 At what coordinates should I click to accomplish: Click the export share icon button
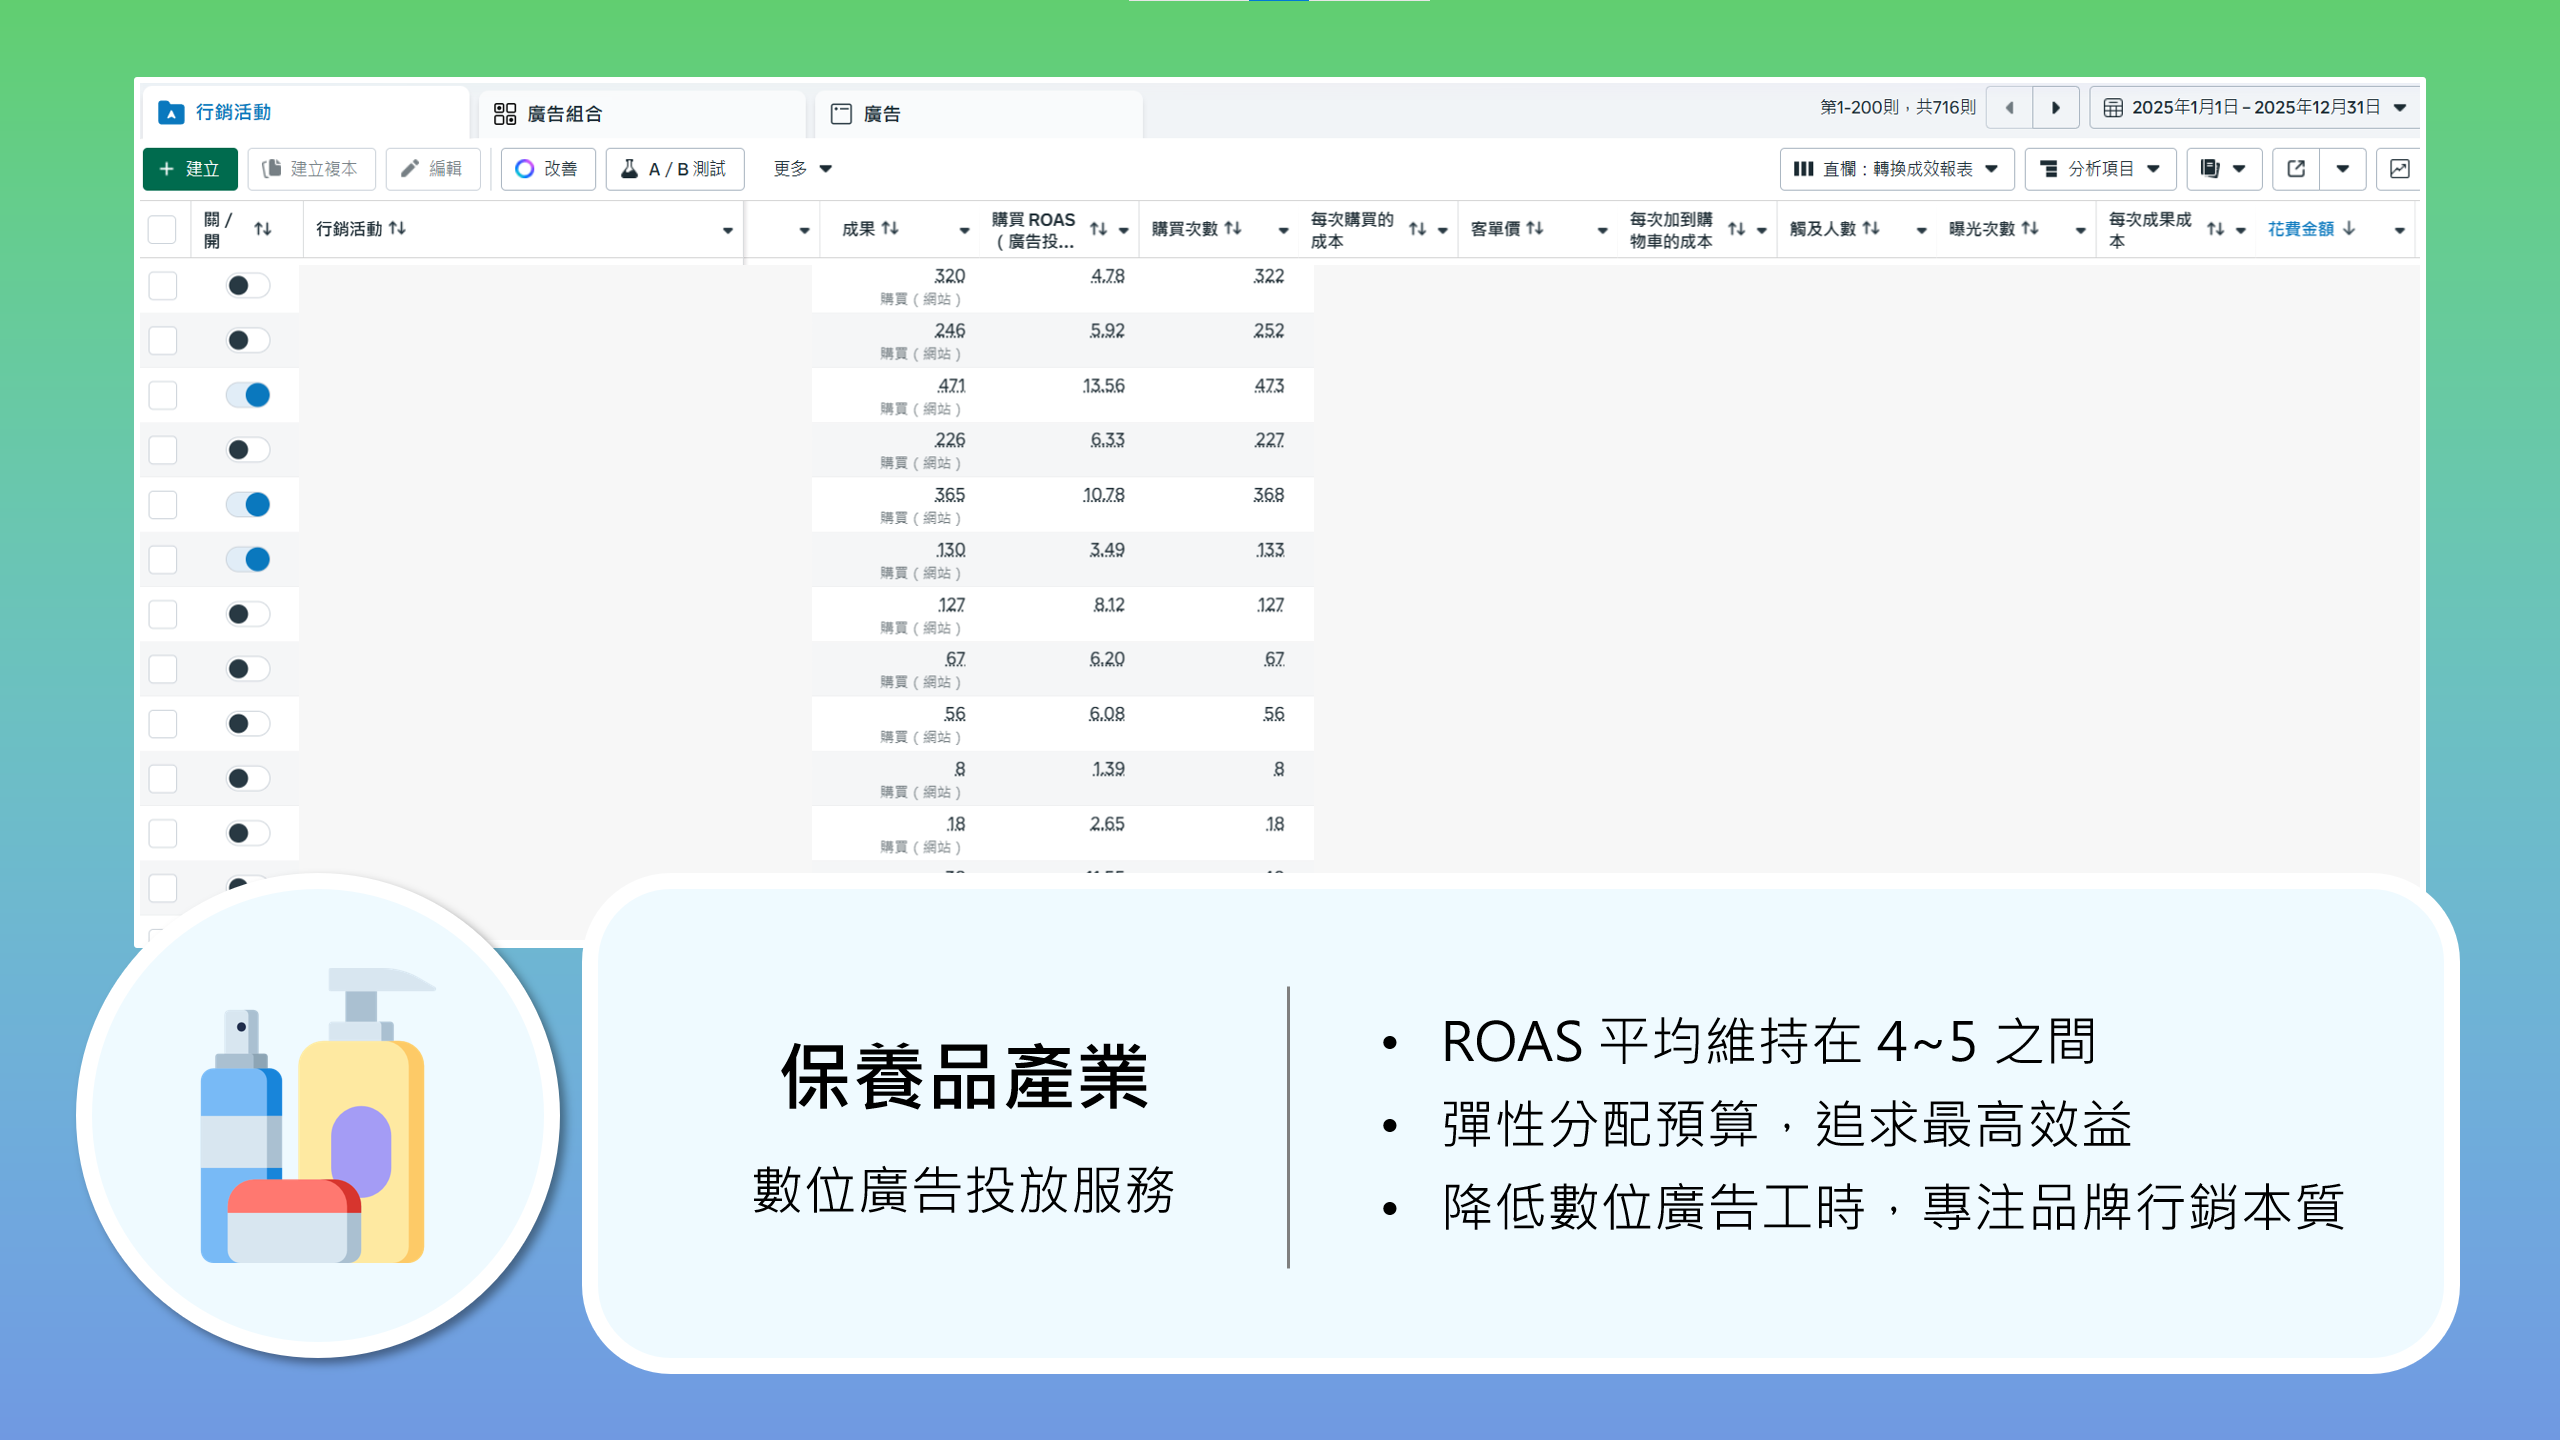point(2296,169)
